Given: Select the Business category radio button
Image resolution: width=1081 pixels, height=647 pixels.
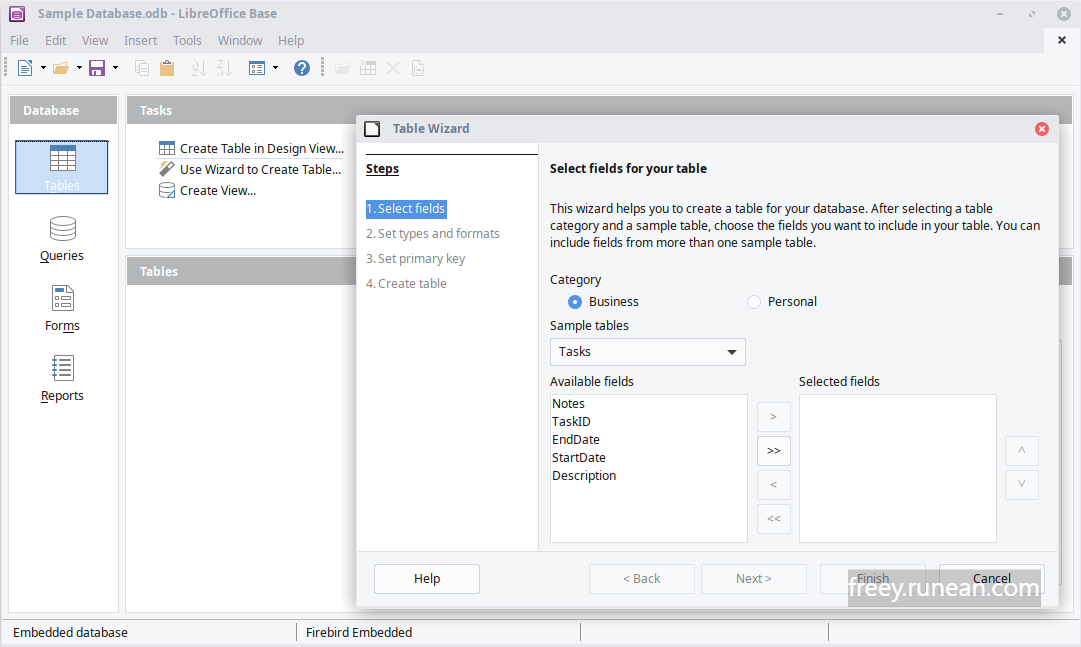Looking at the screenshot, I should (x=575, y=302).
